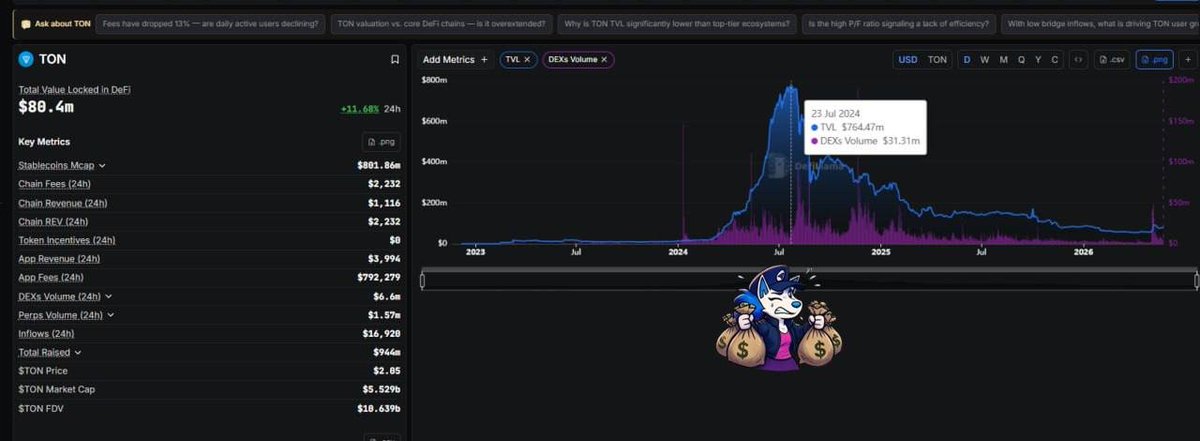The image size is (1200, 441).
Task: Click the $TON Market Cap row label
Action: tap(57, 389)
